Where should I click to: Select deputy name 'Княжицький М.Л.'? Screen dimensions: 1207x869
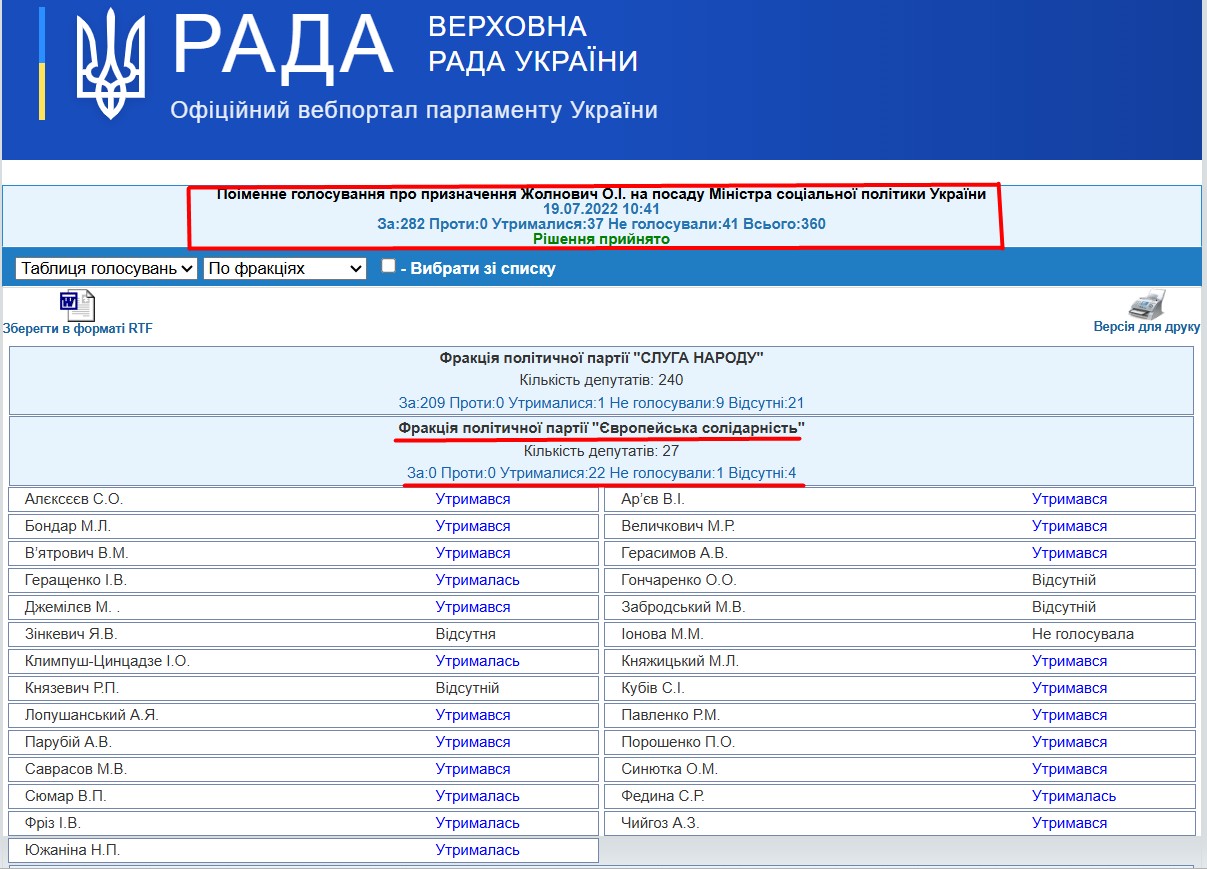coord(679,661)
